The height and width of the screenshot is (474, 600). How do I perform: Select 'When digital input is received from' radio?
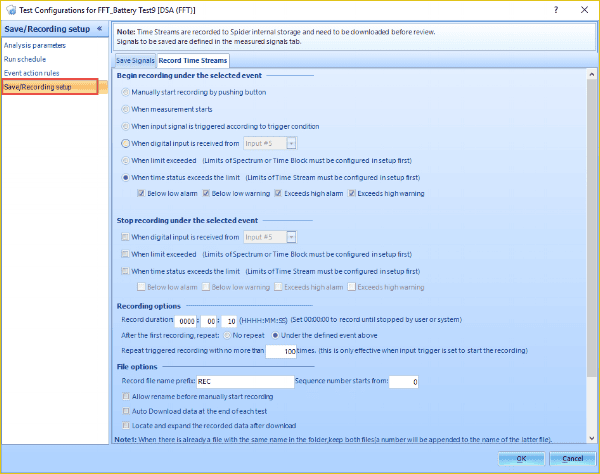click(x=125, y=143)
